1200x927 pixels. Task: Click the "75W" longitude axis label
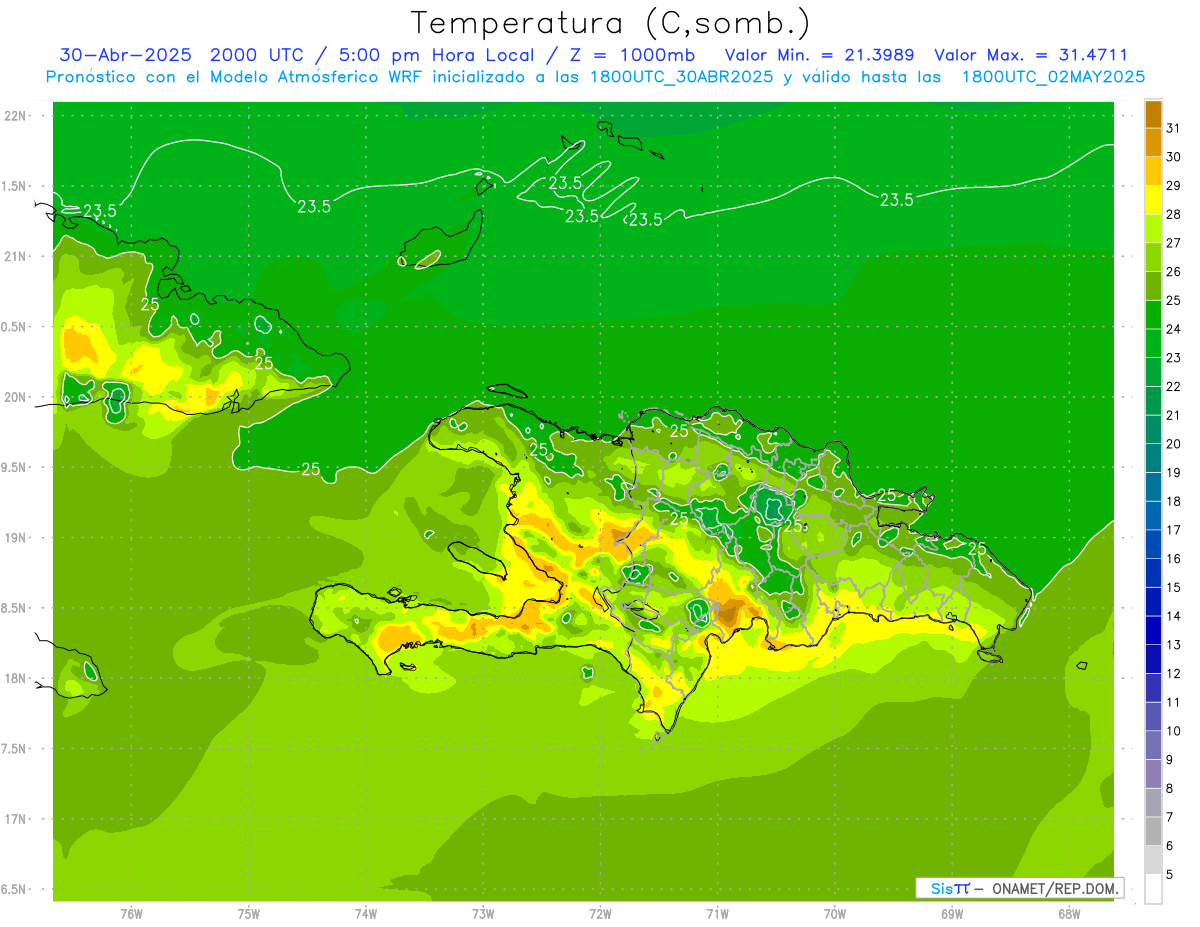coord(249,914)
